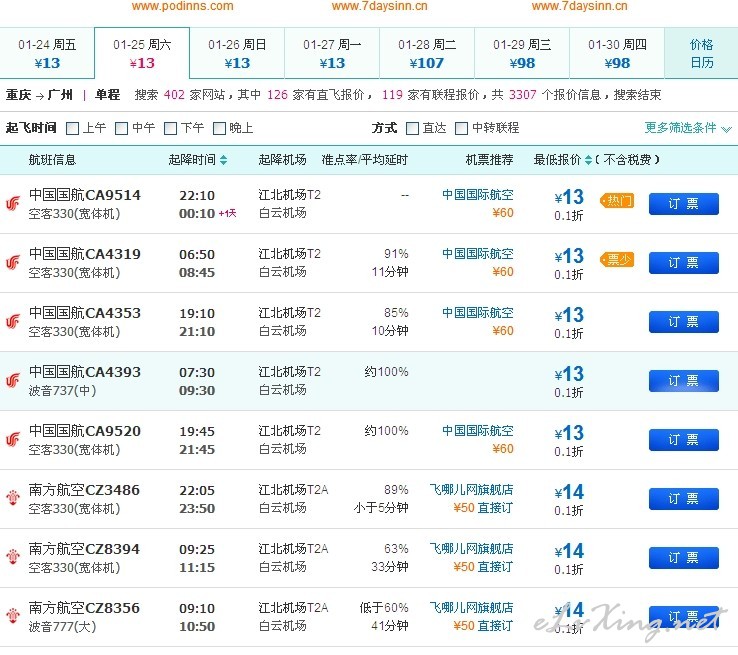The width and height of the screenshot is (738, 655).
Task: Open 飞哪儿网旗舰店 link on CZ8356 row
Action: tap(471, 607)
